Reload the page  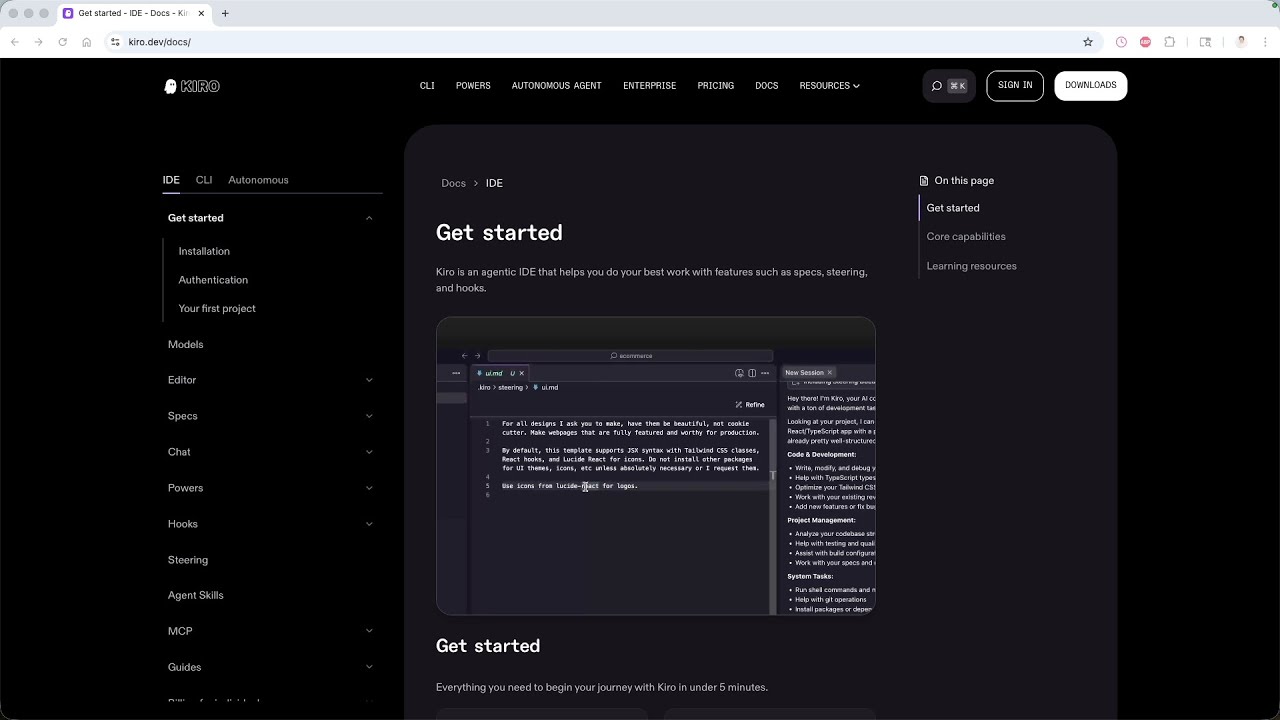(x=63, y=42)
